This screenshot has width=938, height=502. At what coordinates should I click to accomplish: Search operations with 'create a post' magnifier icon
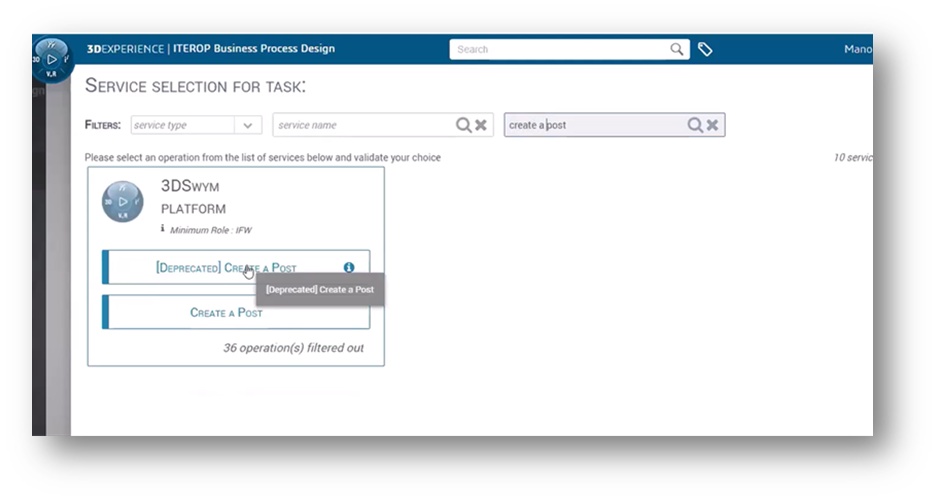(695, 125)
